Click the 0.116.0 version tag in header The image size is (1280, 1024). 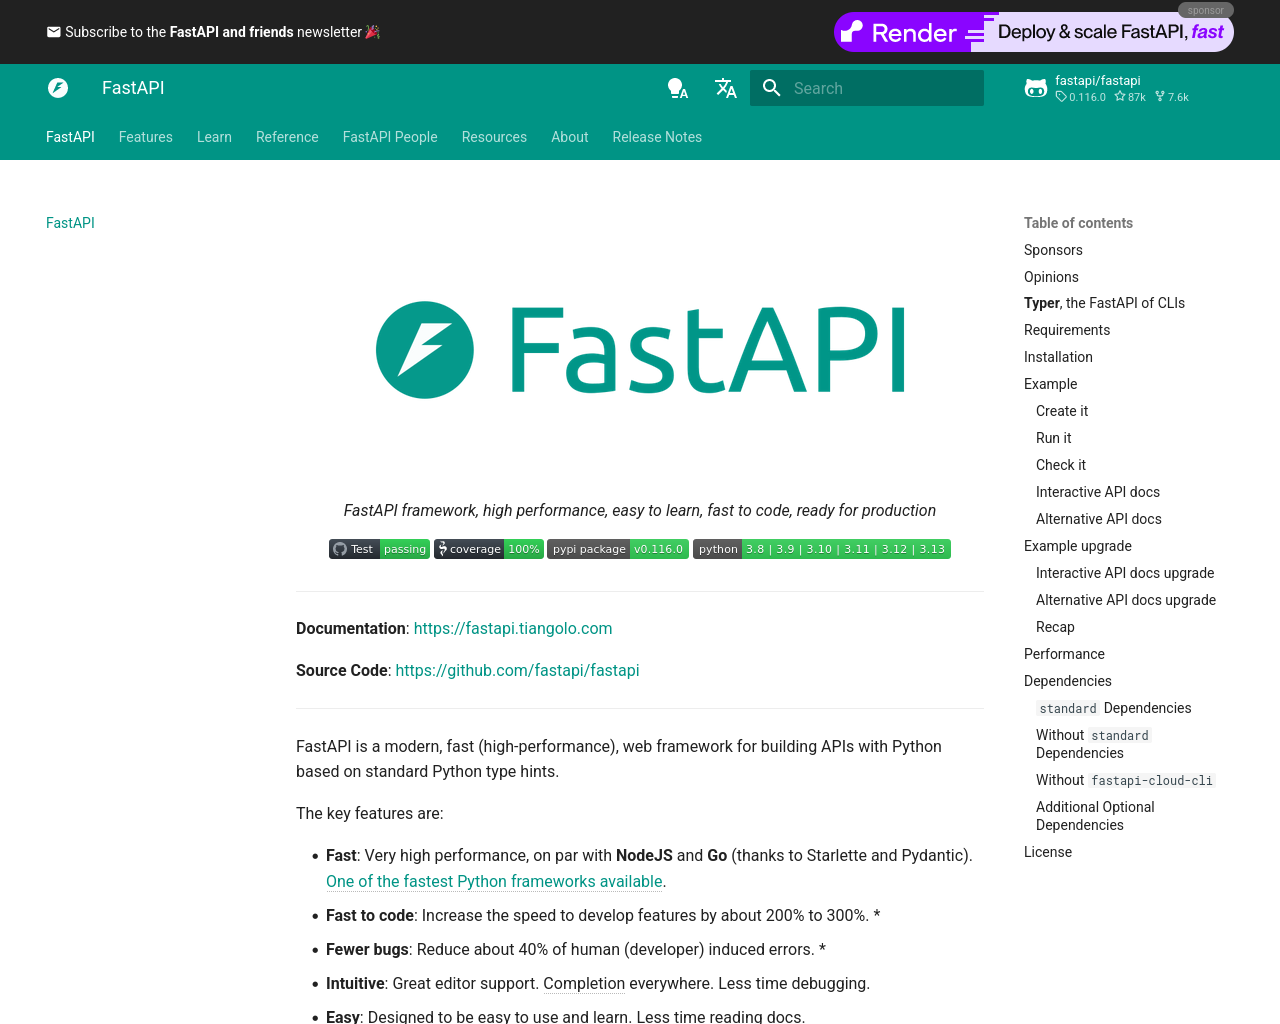1081,97
